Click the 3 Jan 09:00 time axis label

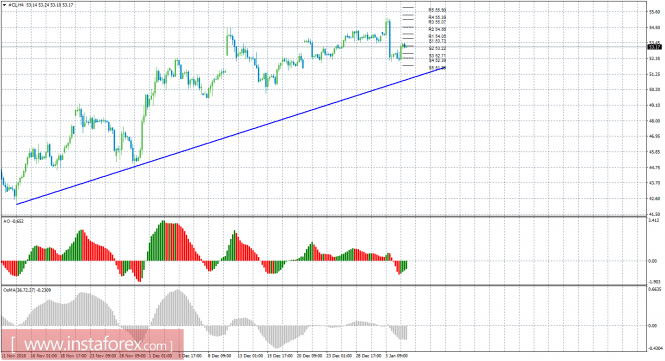pyautogui.click(x=396, y=356)
